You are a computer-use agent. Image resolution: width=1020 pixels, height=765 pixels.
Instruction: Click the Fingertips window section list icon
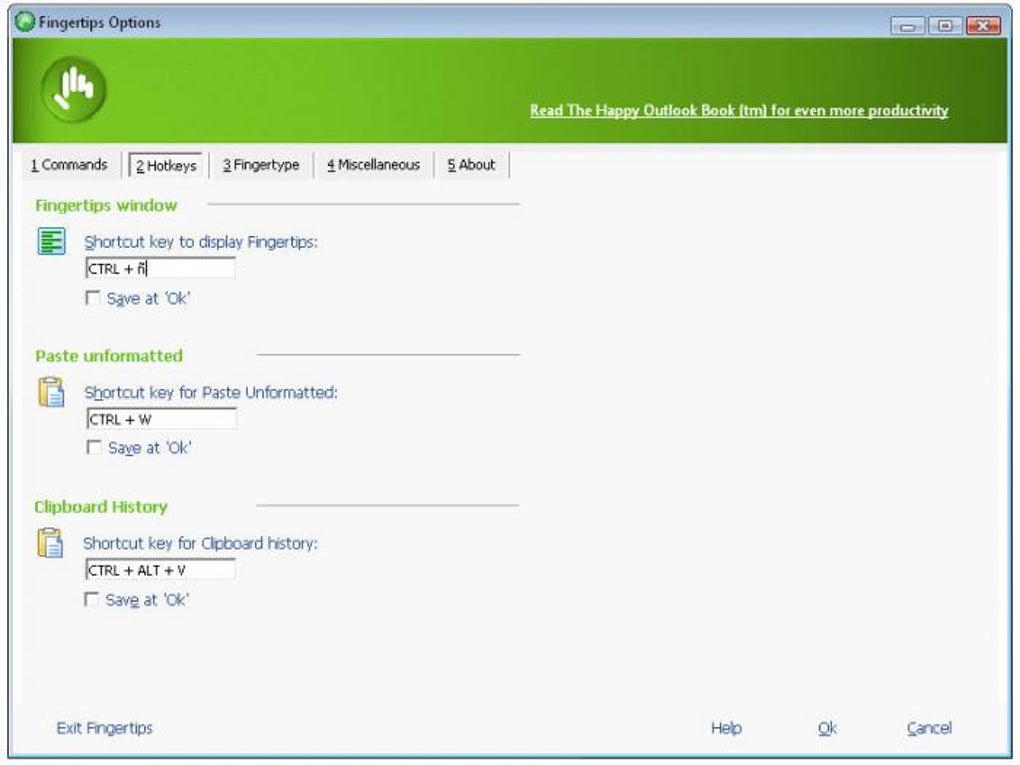click(x=51, y=241)
